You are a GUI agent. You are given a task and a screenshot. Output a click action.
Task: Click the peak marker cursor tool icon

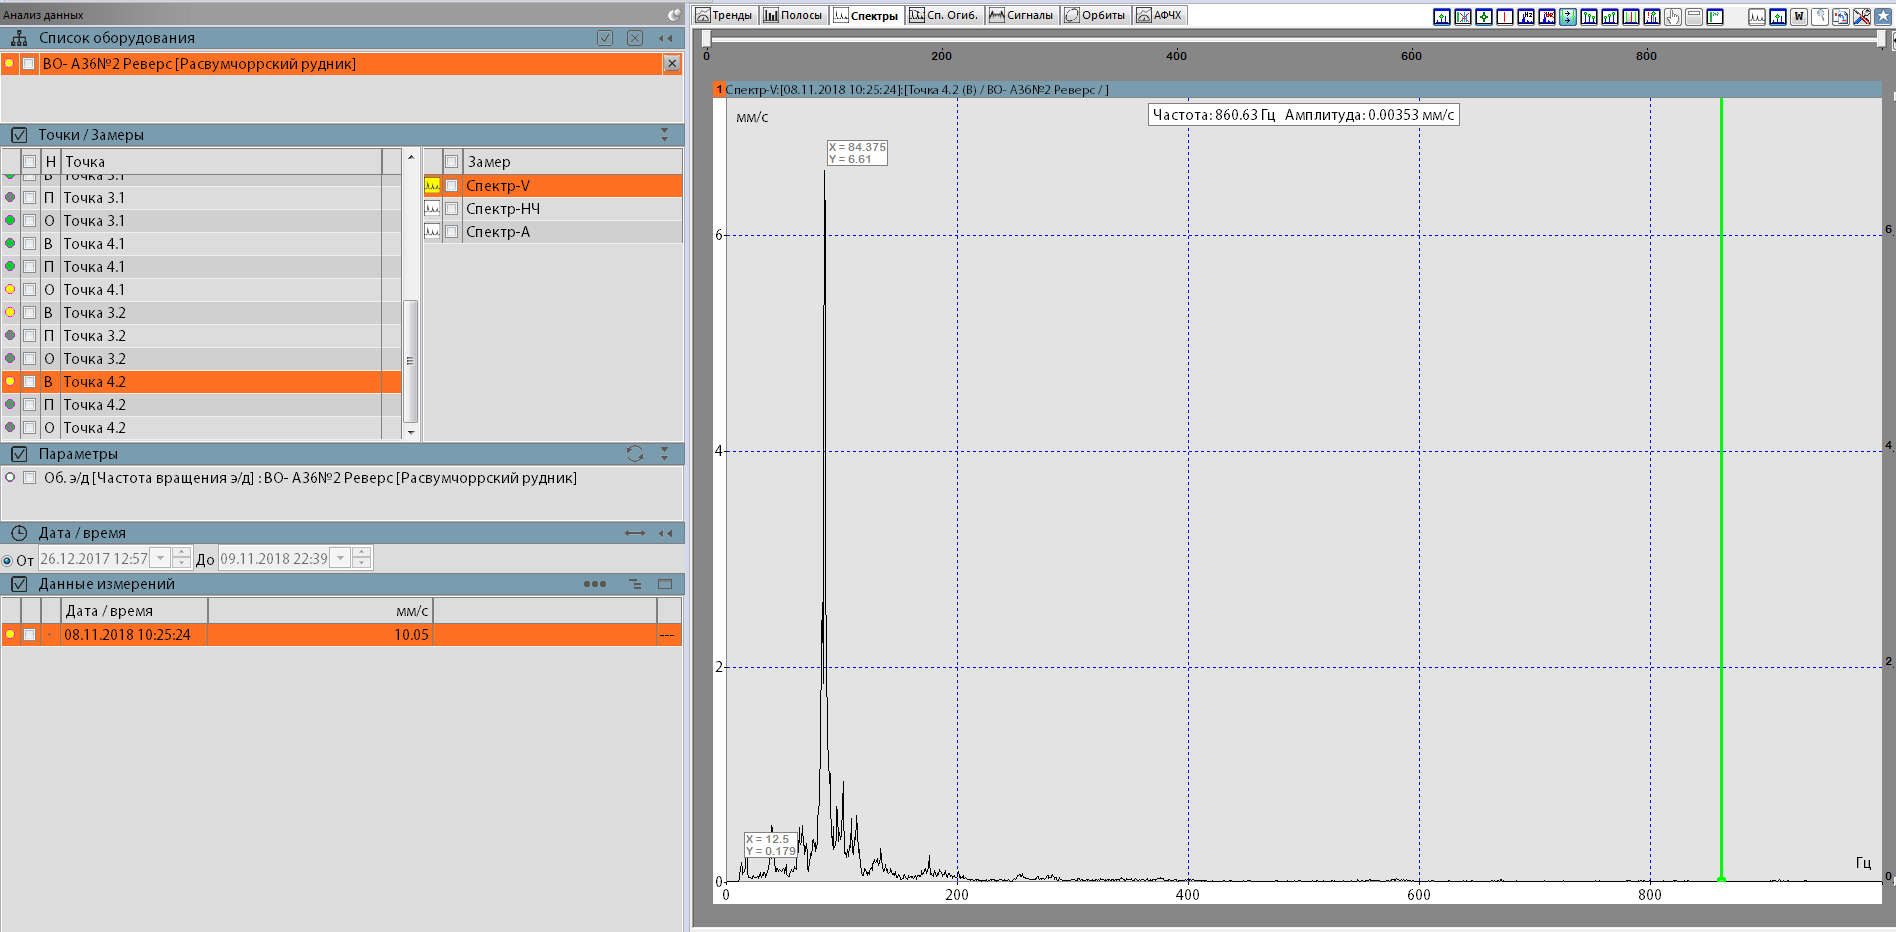tap(1442, 17)
